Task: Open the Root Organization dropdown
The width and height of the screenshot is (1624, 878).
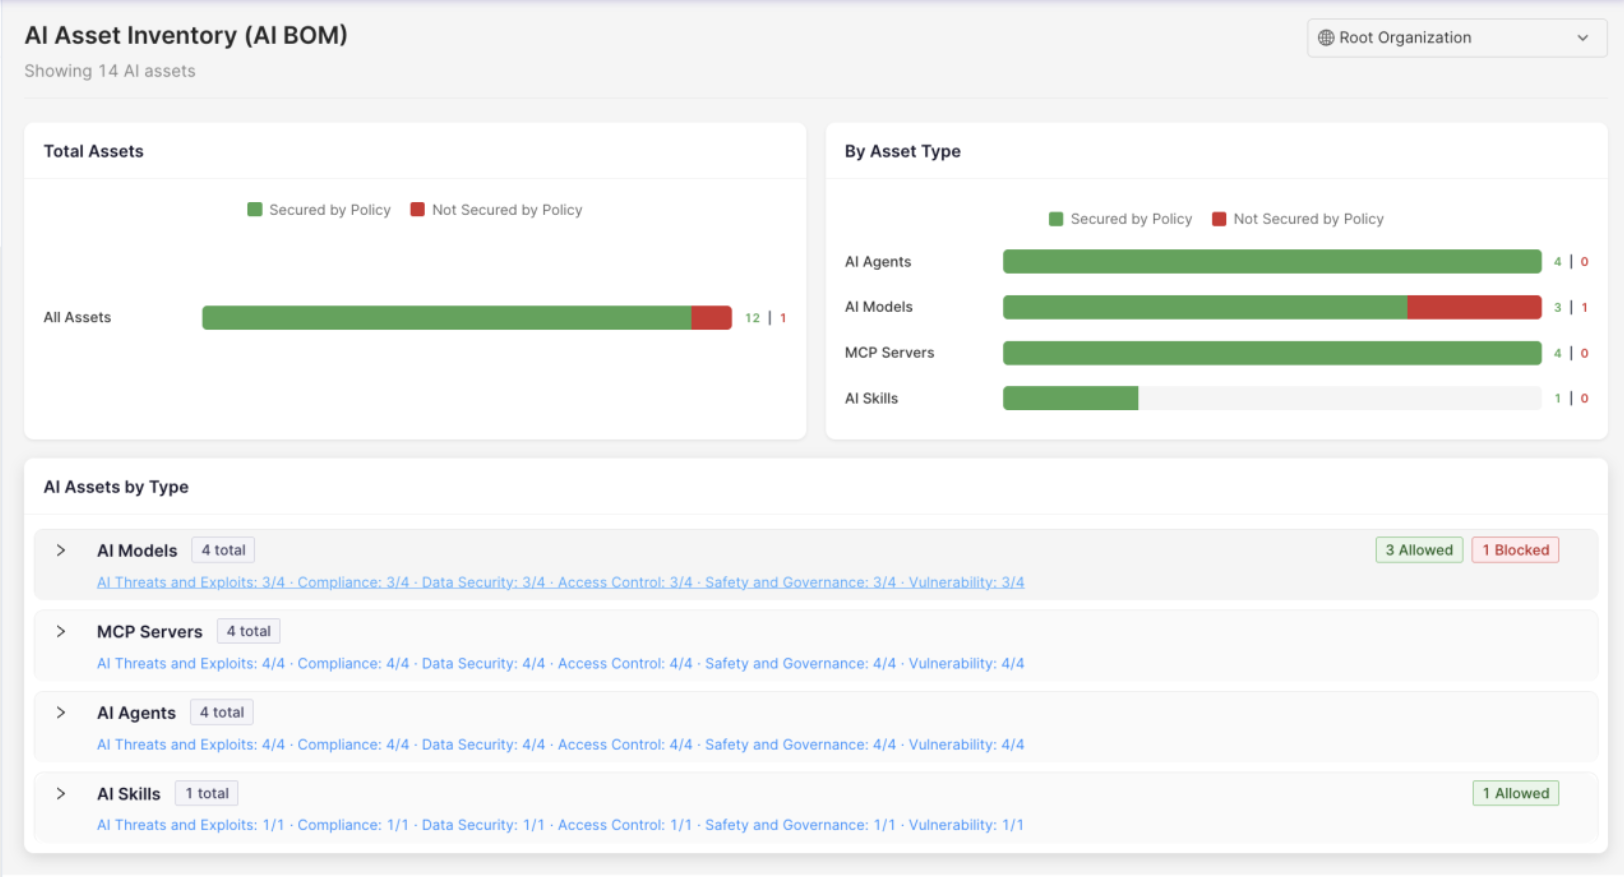Action: [1456, 38]
